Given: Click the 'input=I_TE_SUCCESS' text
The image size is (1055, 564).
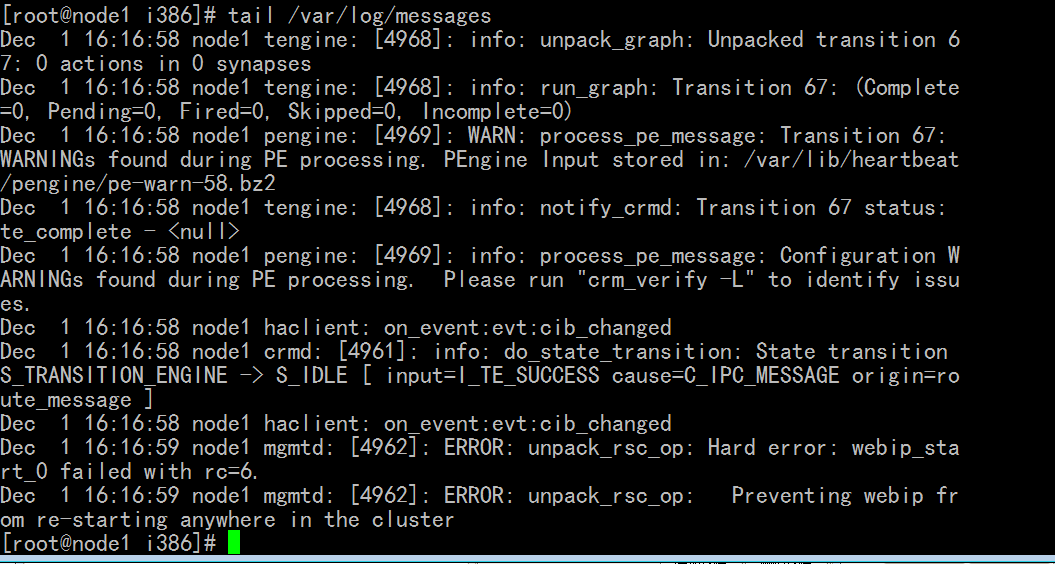Looking at the screenshot, I should click(x=492, y=376).
